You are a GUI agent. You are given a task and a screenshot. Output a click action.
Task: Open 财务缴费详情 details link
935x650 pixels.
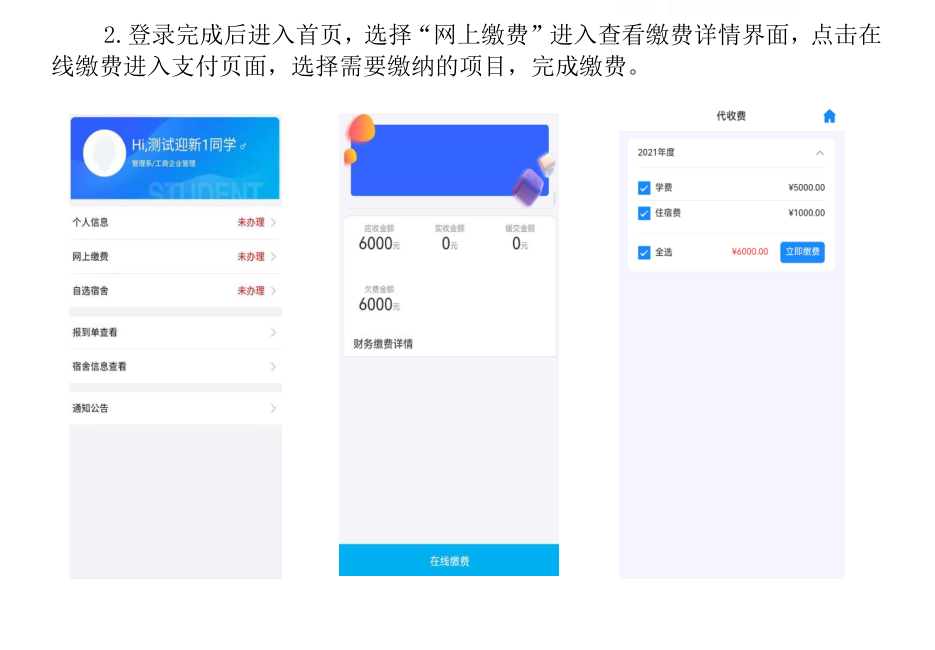tap(383, 344)
